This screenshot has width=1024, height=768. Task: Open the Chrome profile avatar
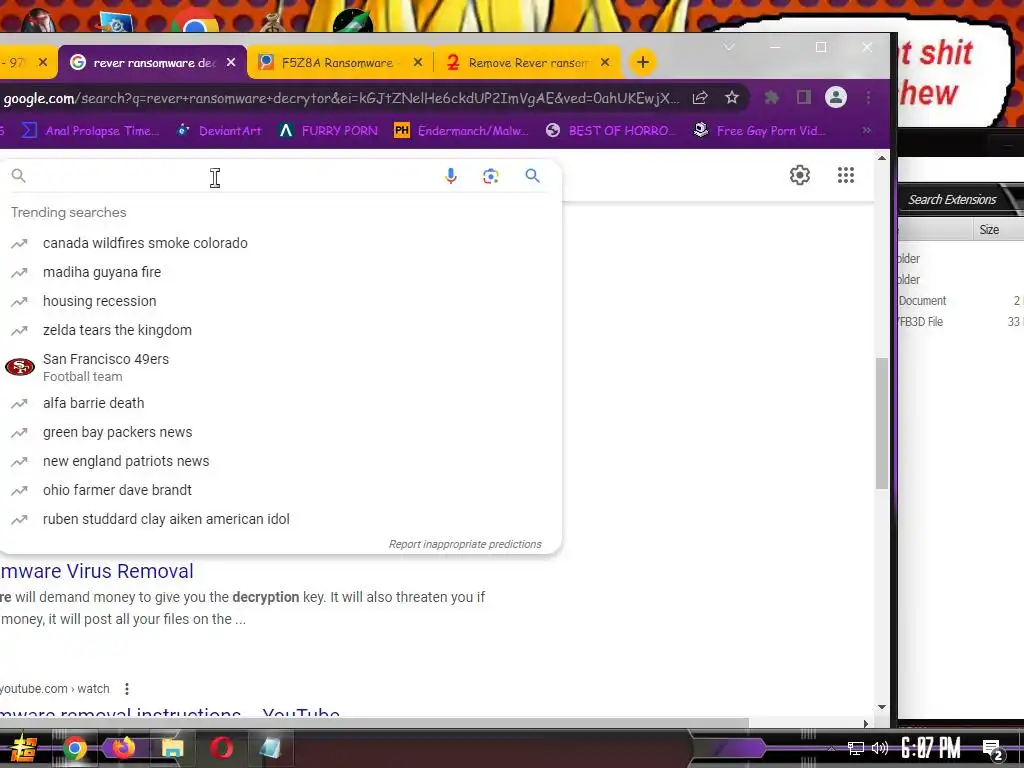(x=835, y=98)
